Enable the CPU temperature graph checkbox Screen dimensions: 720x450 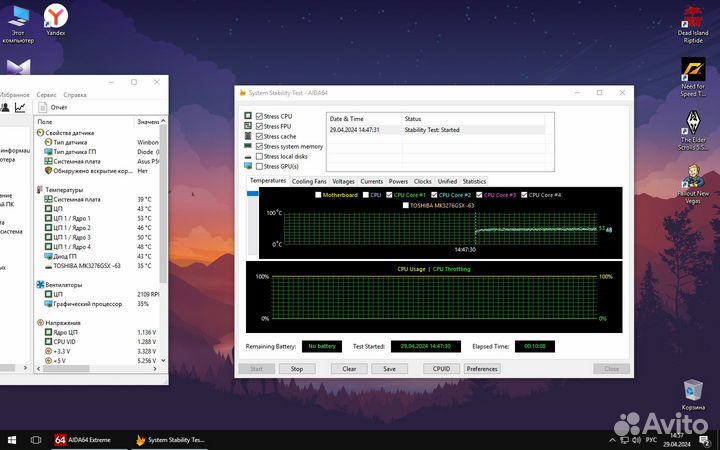[366, 195]
